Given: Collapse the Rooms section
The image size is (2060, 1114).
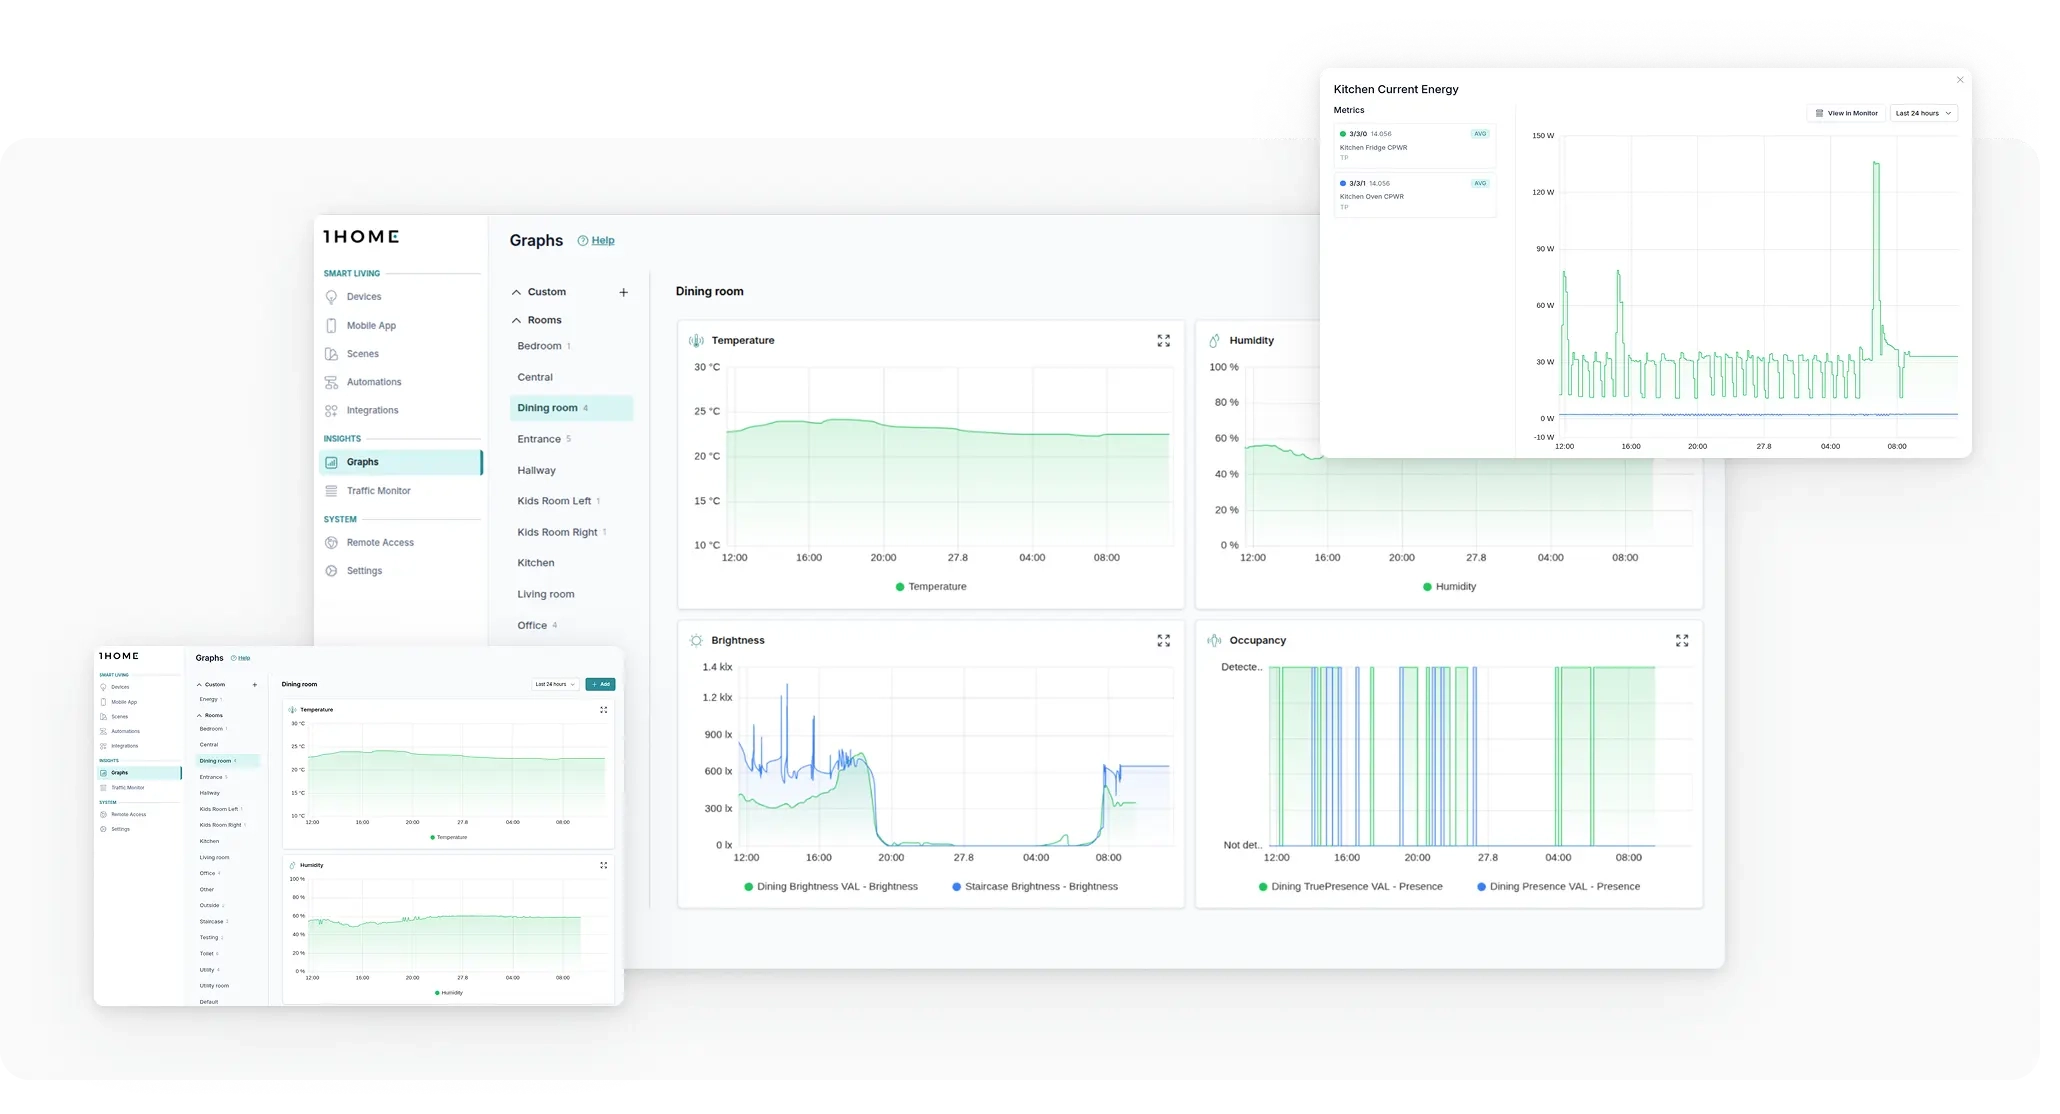Looking at the screenshot, I should pos(517,320).
